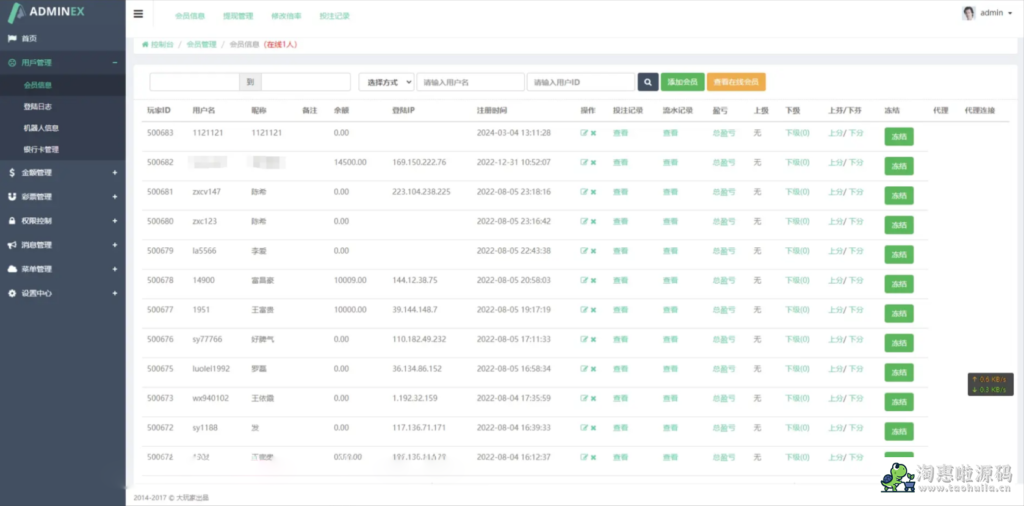Edit user luolei1992 using the pencil icon
This screenshot has height=506, width=1024.
[x=584, y=369]
